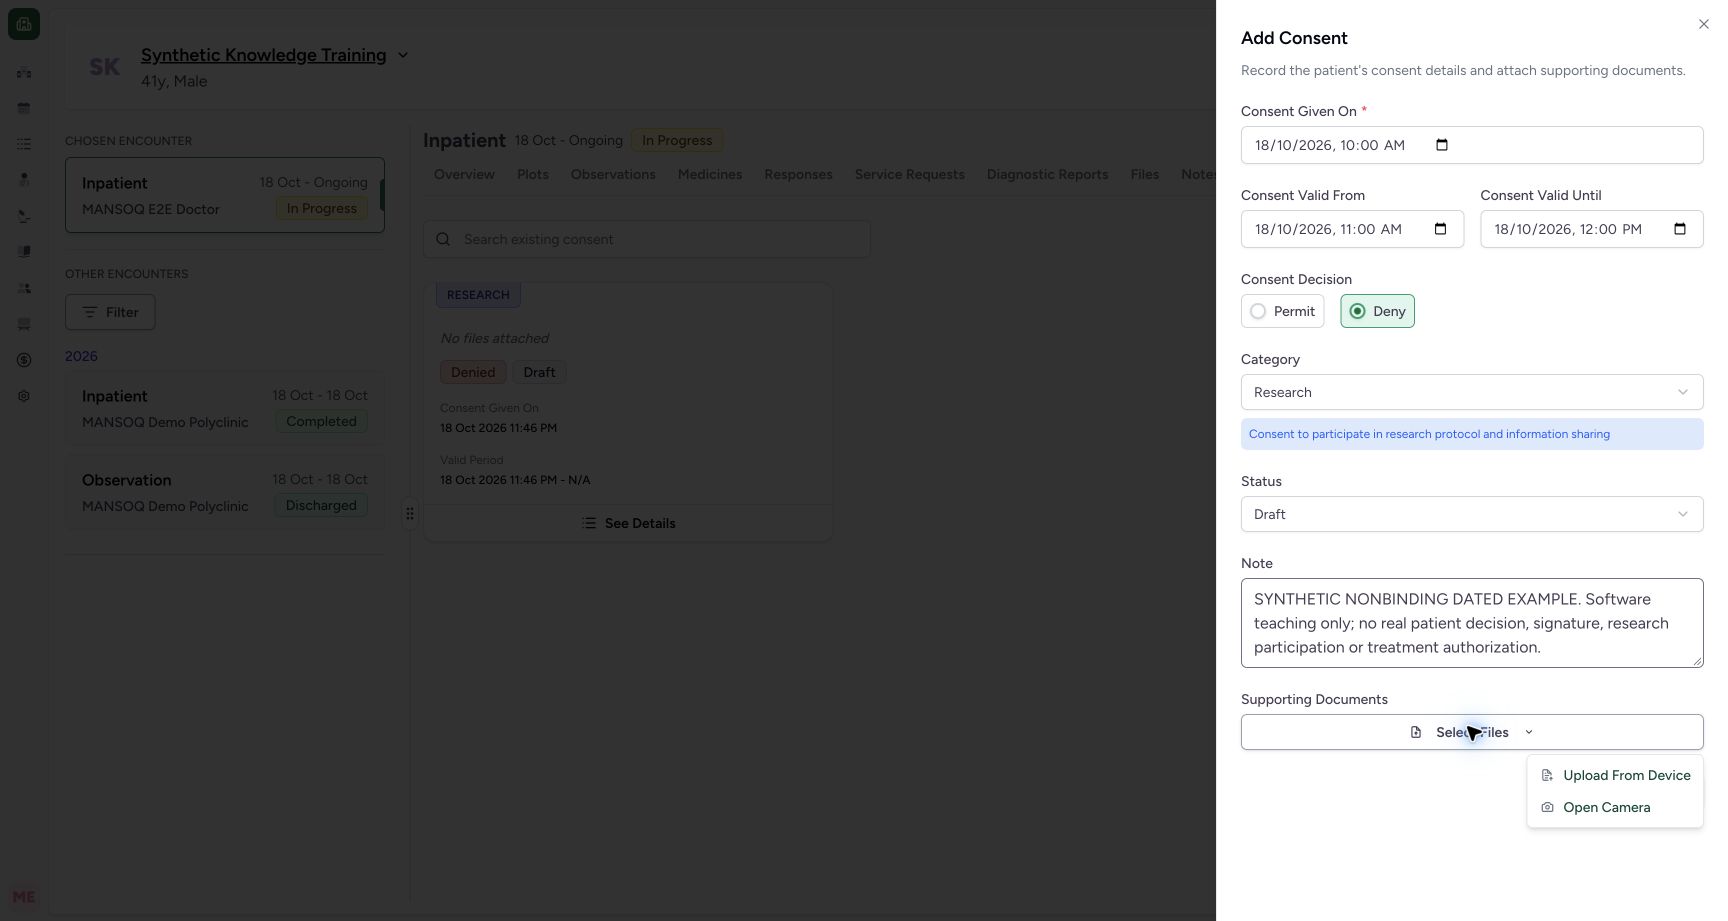Open calendar picker for Consent Valid Until
The width and height of the screenshot is (1728, 921).
coord(1680,229)
